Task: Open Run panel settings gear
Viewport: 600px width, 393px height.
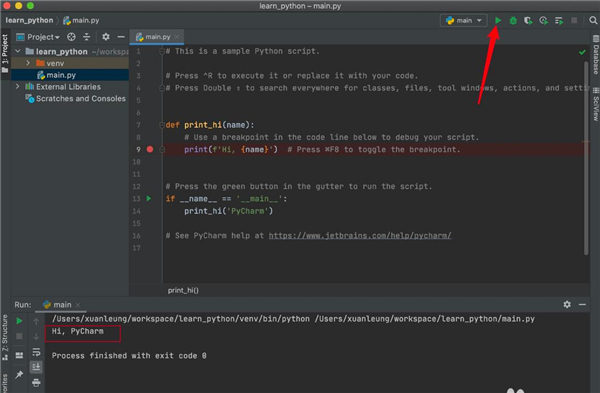Action: [567, 305]
